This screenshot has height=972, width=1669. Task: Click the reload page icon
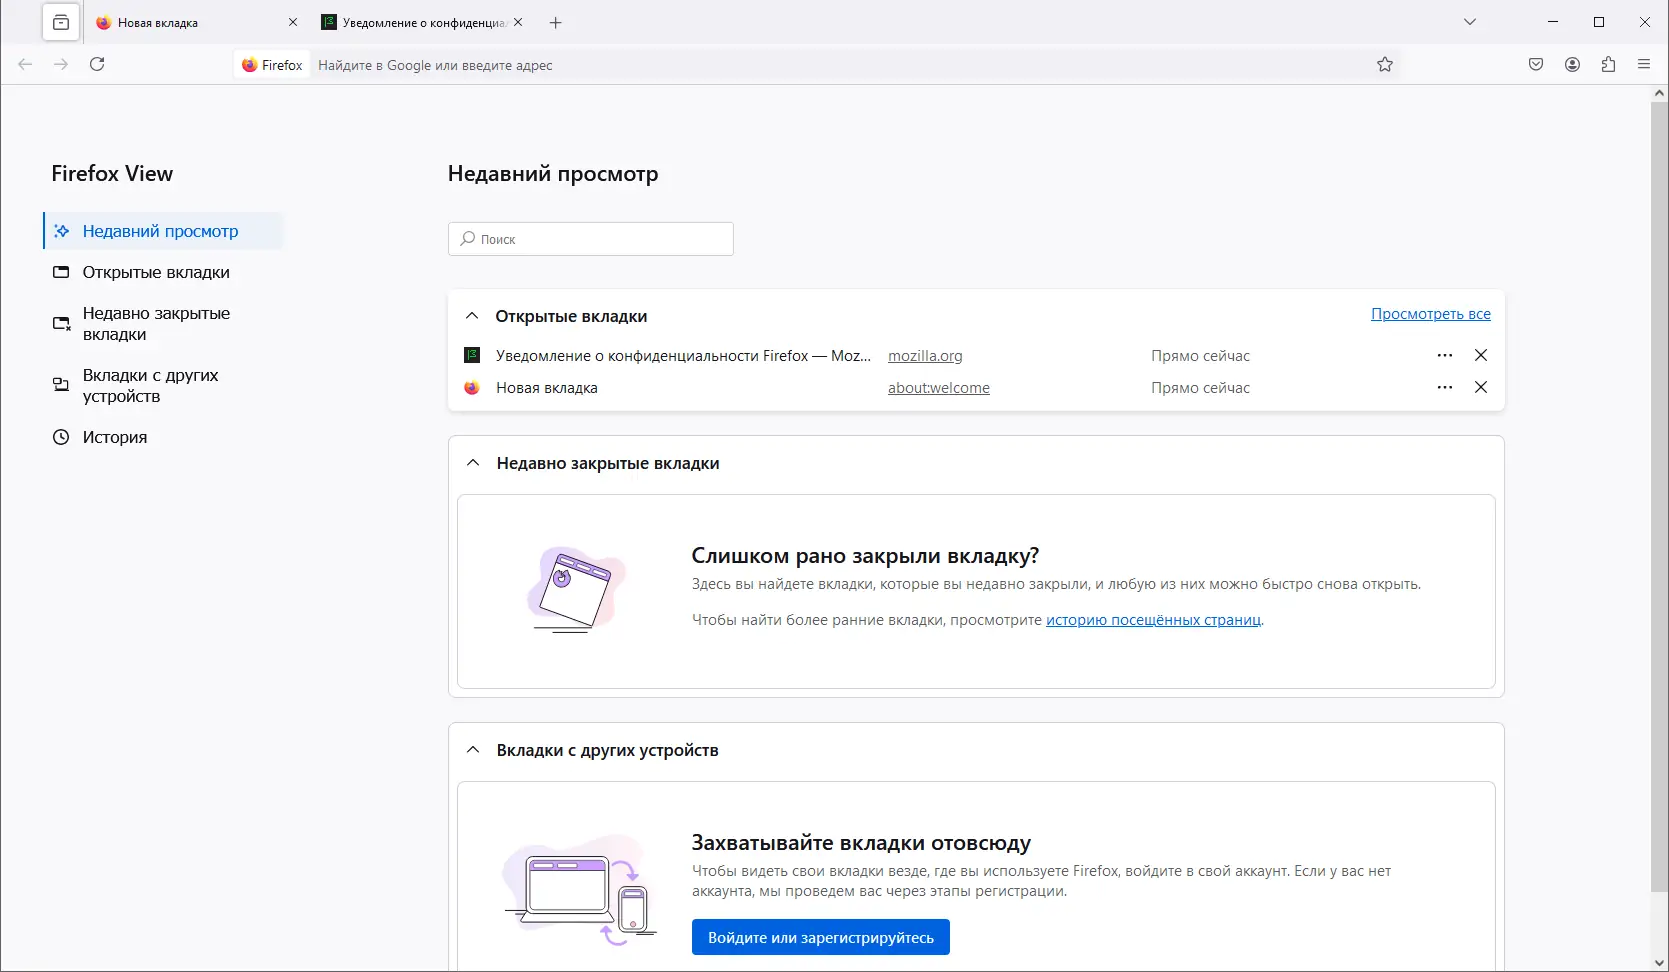[97, 64]
